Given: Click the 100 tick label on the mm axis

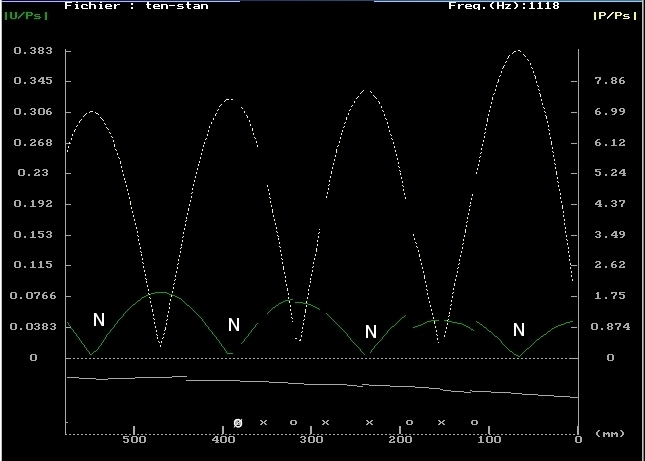Looking at the screenshot, I should [489, 440].
